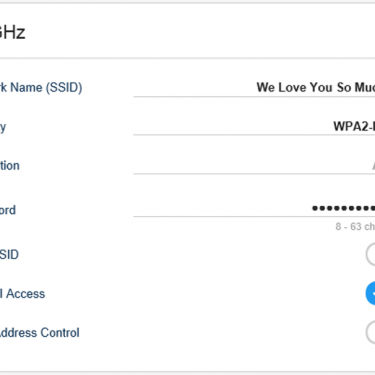Click the Network Name field reading We Love You

(x=254, y=87)
